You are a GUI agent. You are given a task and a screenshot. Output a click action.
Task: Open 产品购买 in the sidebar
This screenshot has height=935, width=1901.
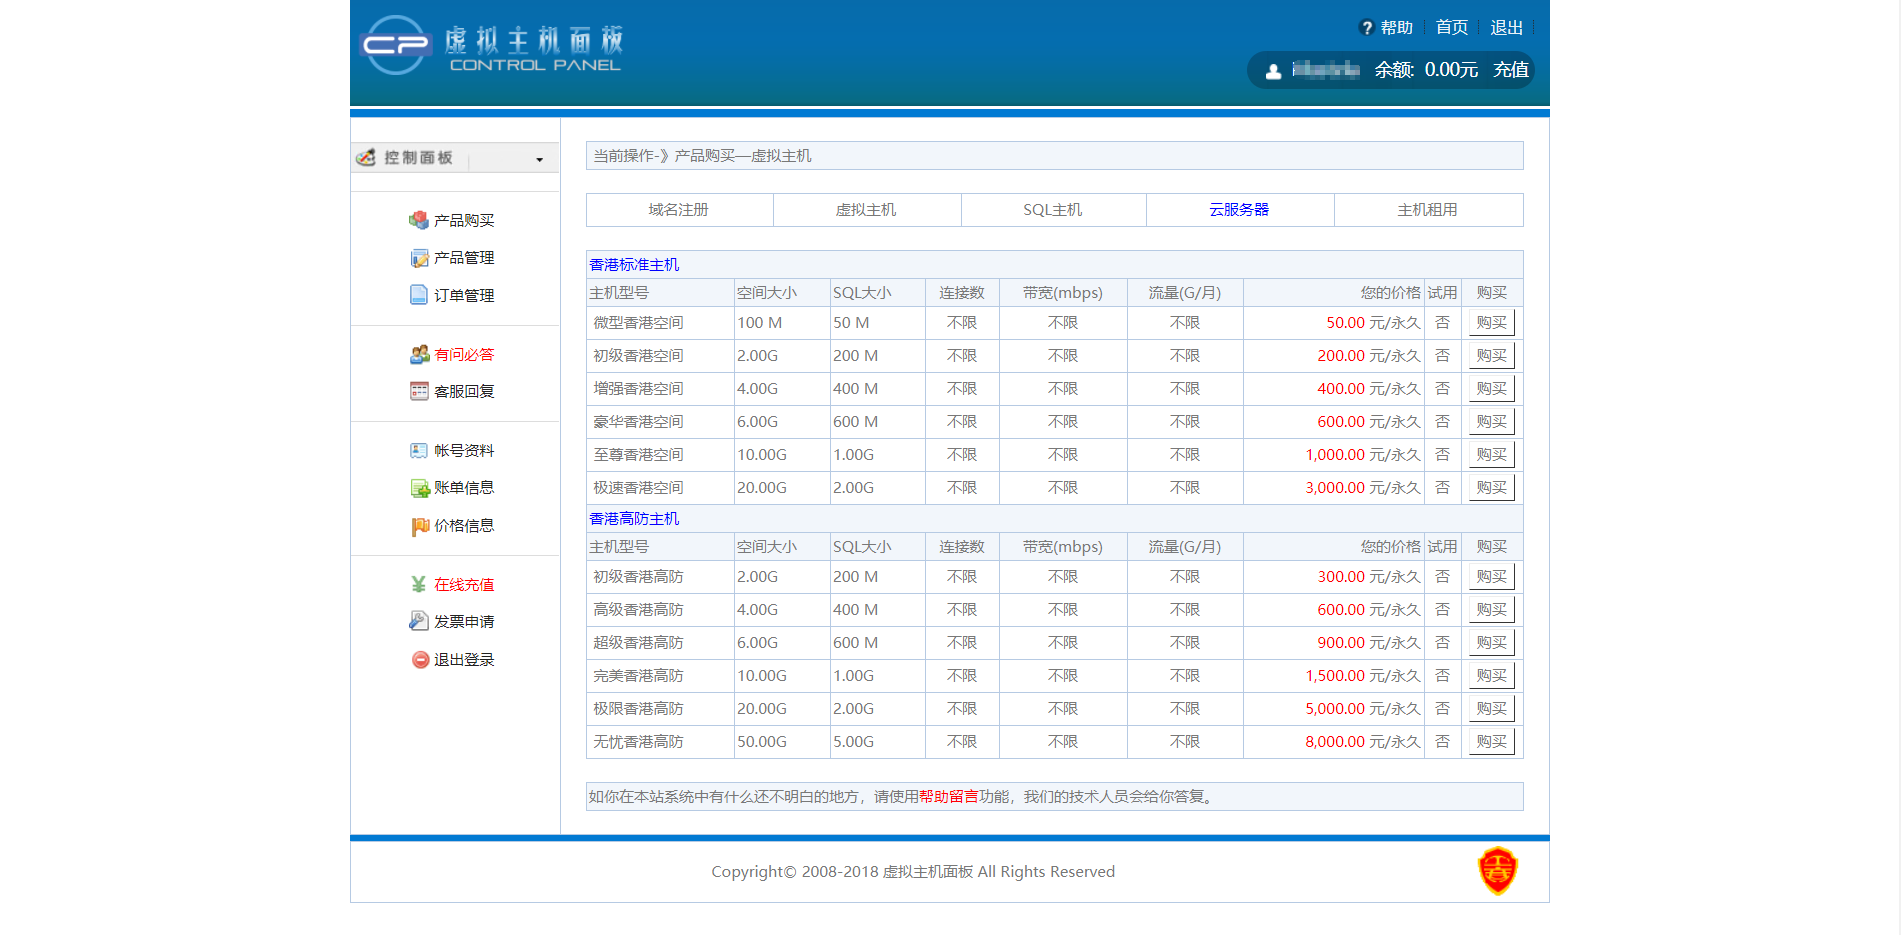464,221
